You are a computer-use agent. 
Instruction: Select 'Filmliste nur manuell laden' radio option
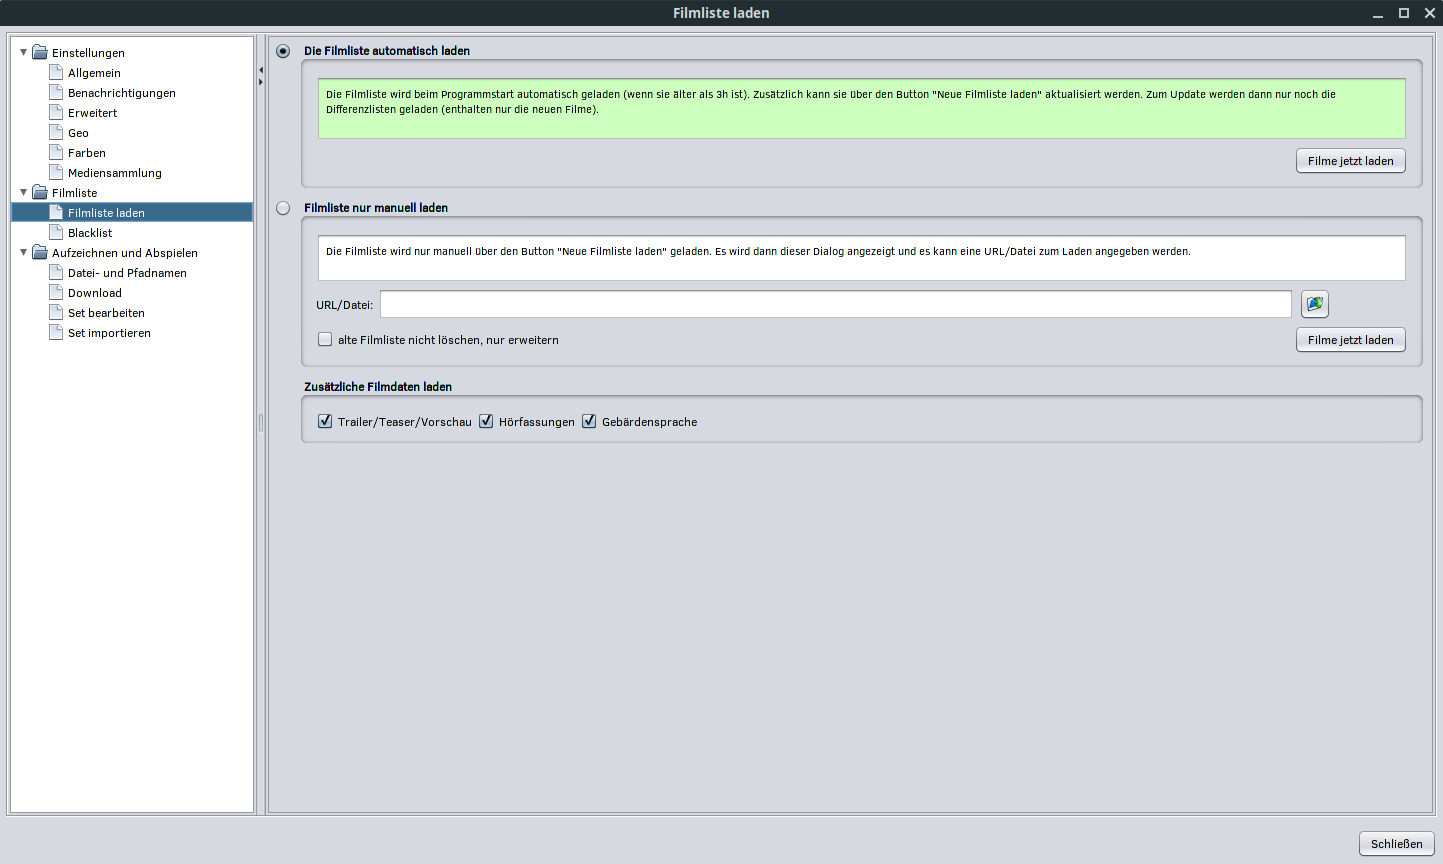[x=283, y=208]
